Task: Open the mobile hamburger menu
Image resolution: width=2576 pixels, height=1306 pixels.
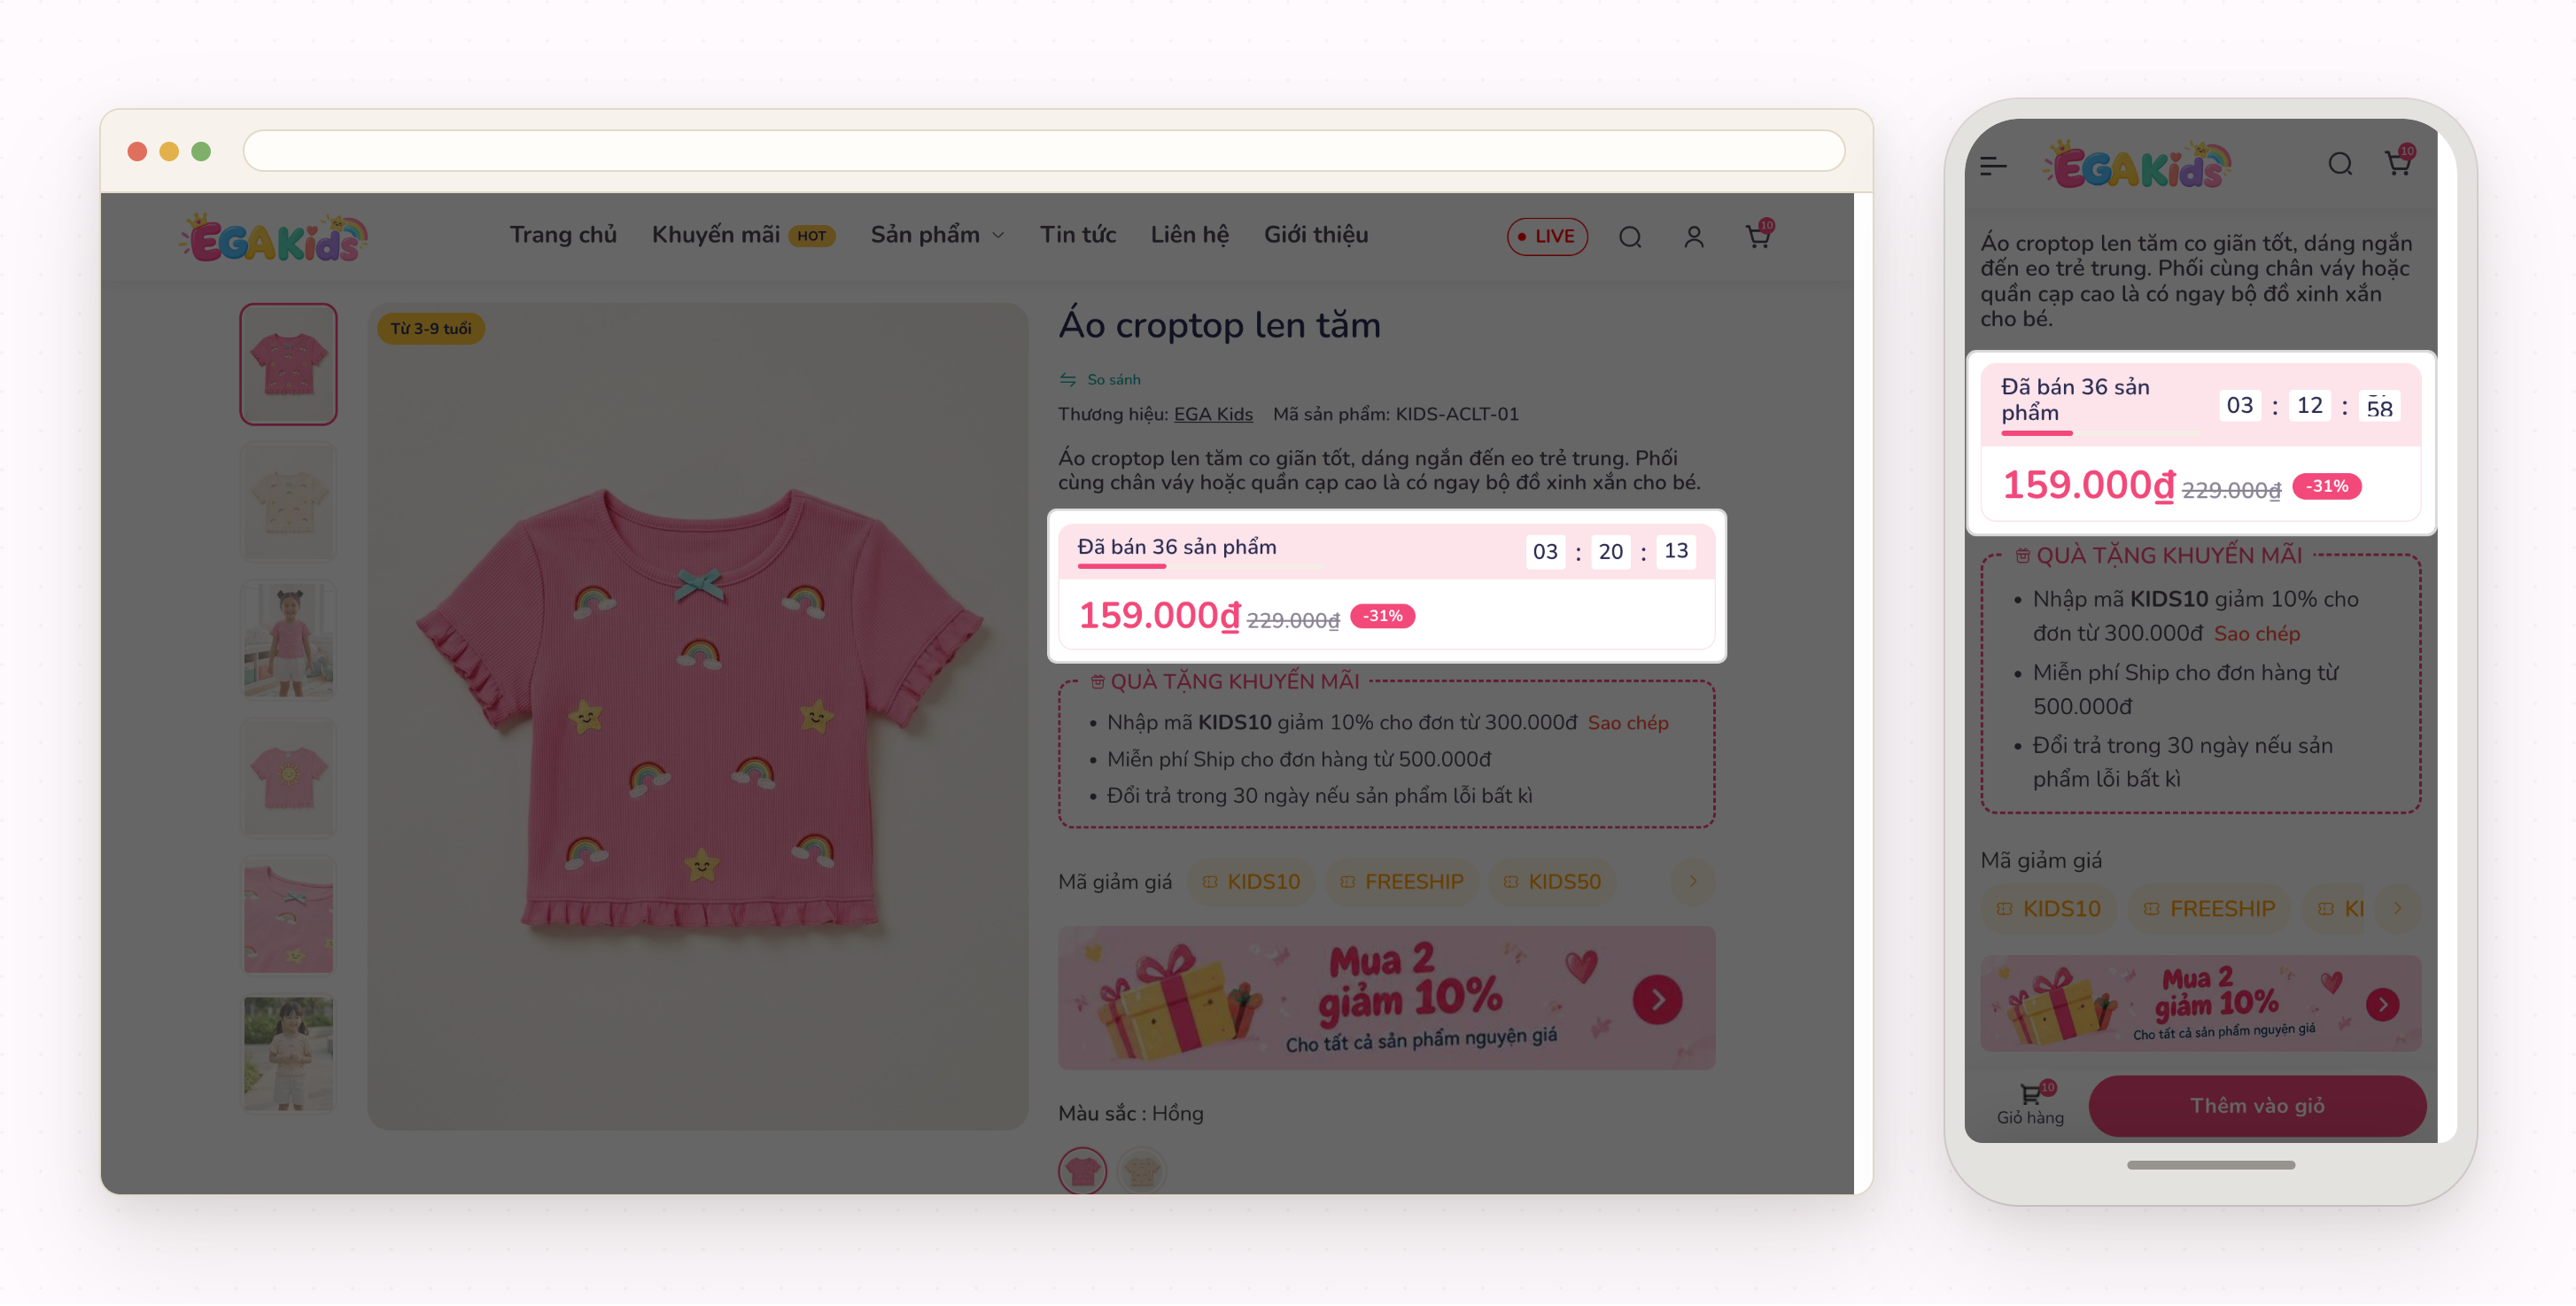Action: [1993, 166]
